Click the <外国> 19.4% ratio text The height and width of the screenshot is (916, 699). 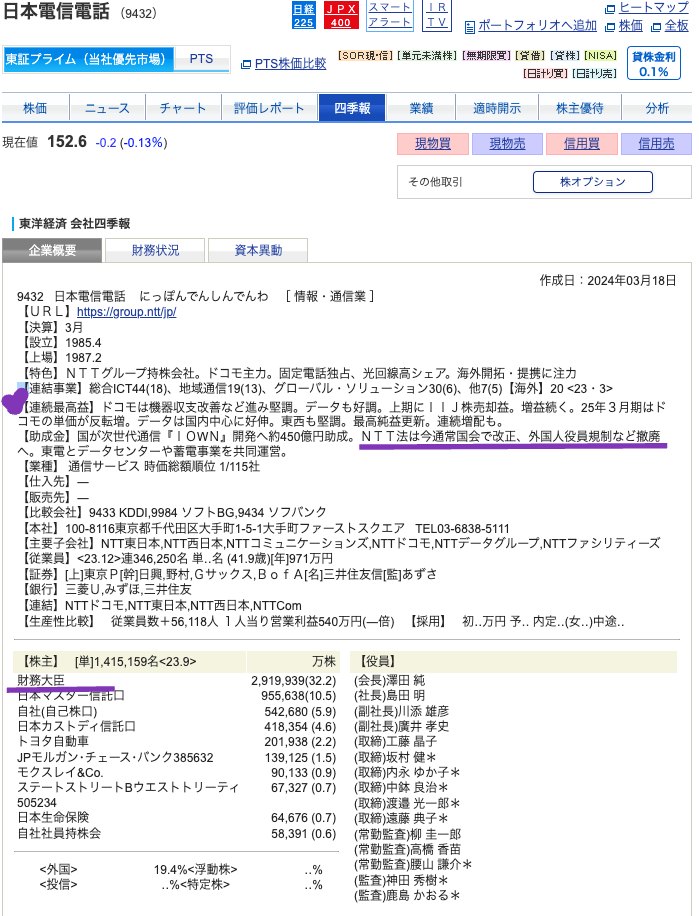pos(113,870)
